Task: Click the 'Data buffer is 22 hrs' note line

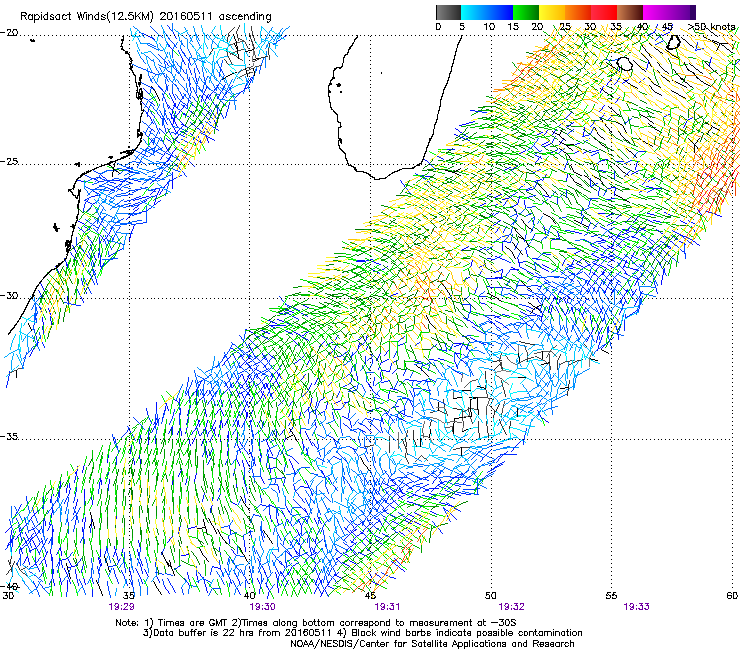Action: click(x=362, y=633)
